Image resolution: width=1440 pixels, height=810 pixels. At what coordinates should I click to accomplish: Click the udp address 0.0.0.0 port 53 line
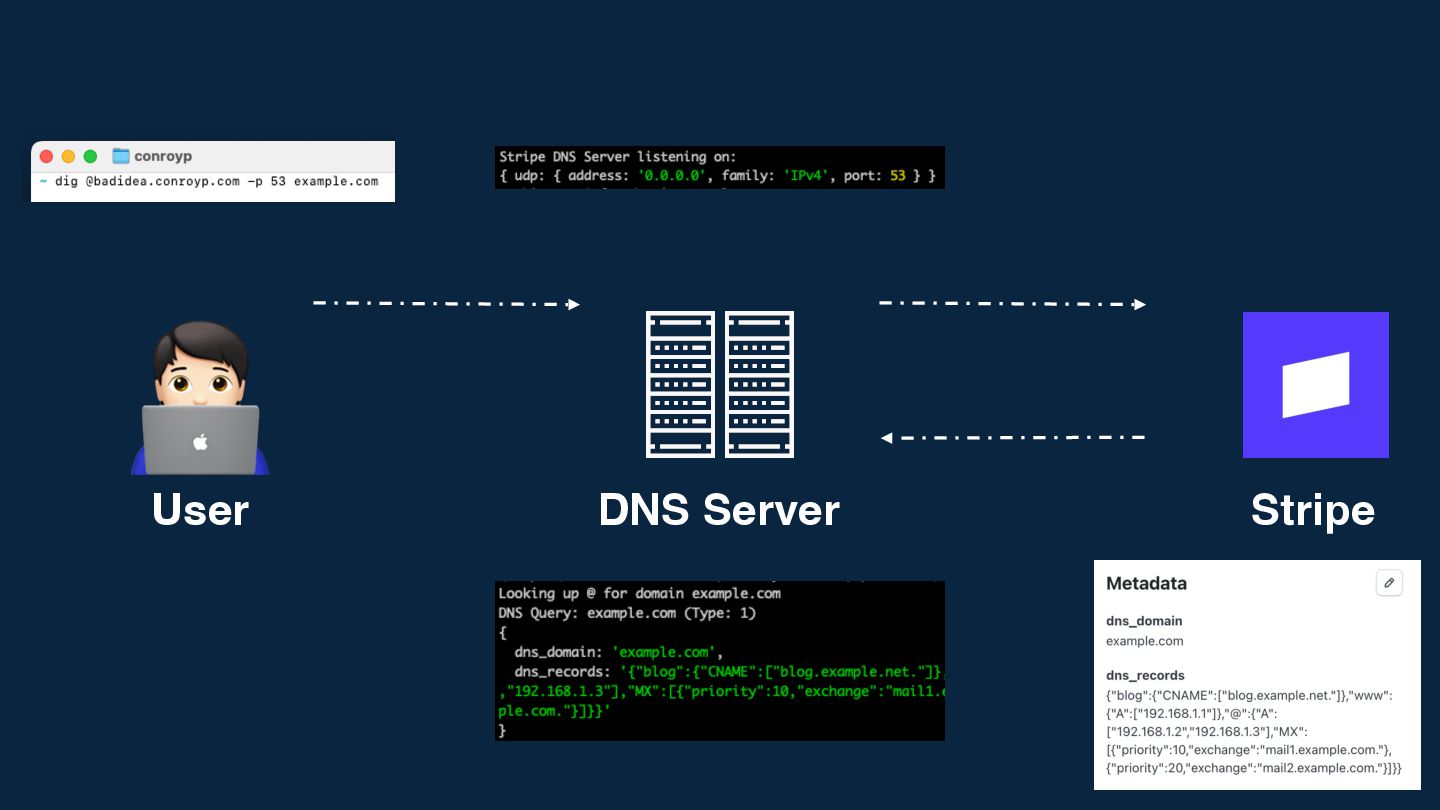717,176
